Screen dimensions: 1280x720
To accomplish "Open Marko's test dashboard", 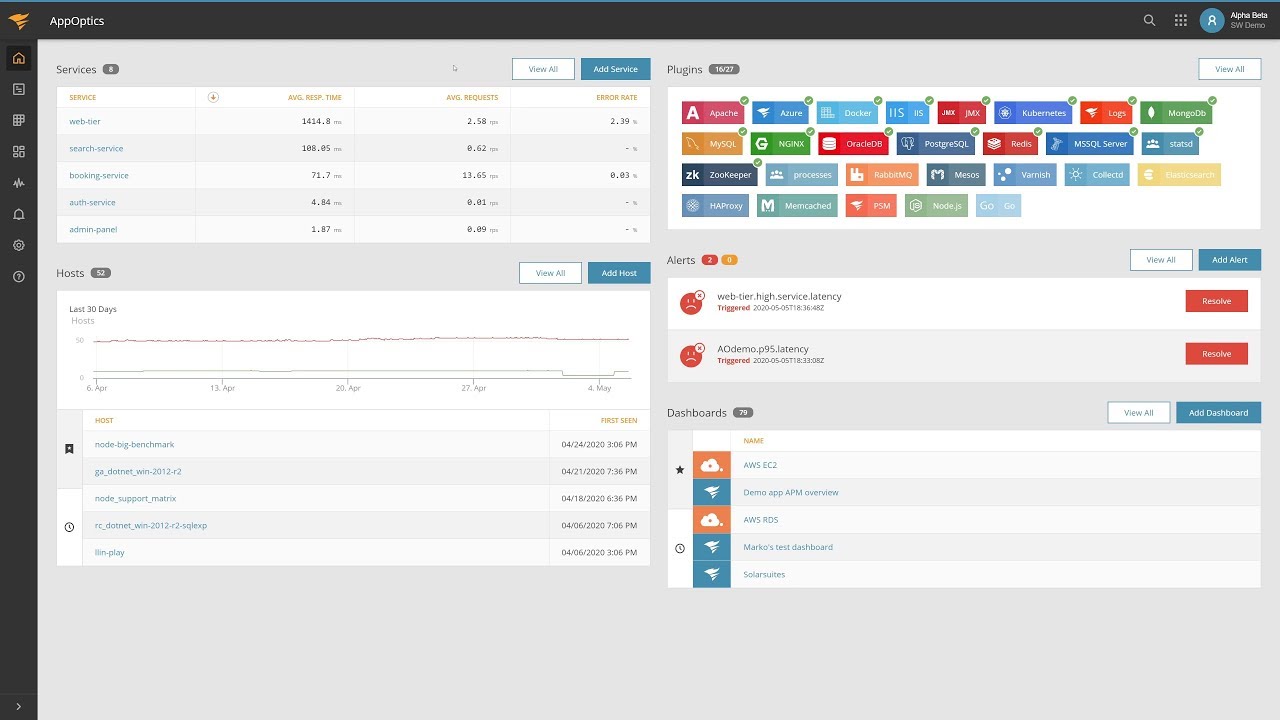I will tap(788, 547).
